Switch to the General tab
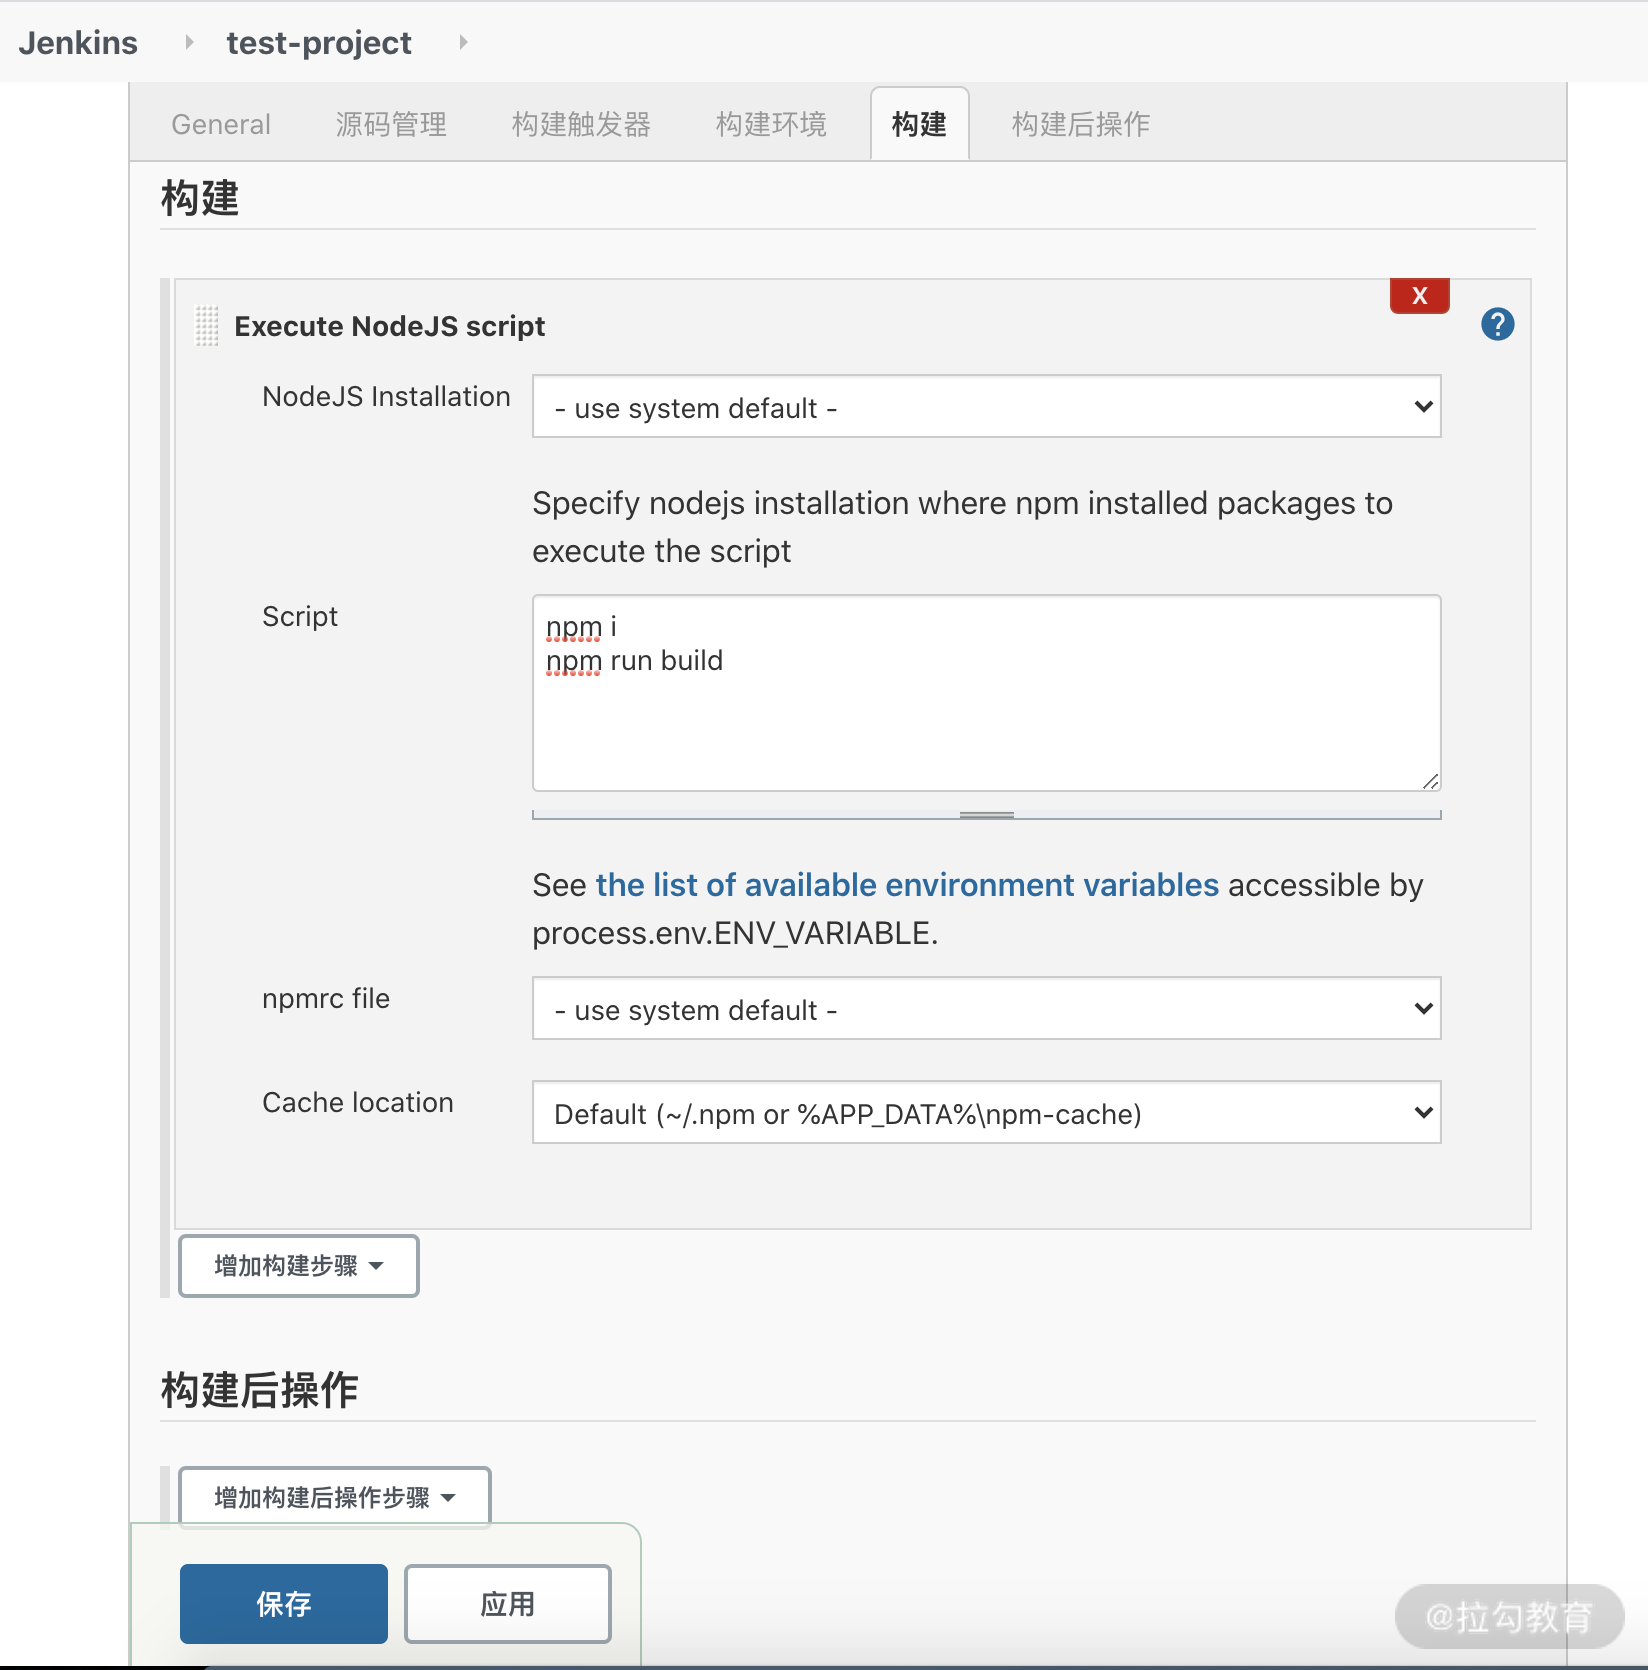 pos(221,124)
